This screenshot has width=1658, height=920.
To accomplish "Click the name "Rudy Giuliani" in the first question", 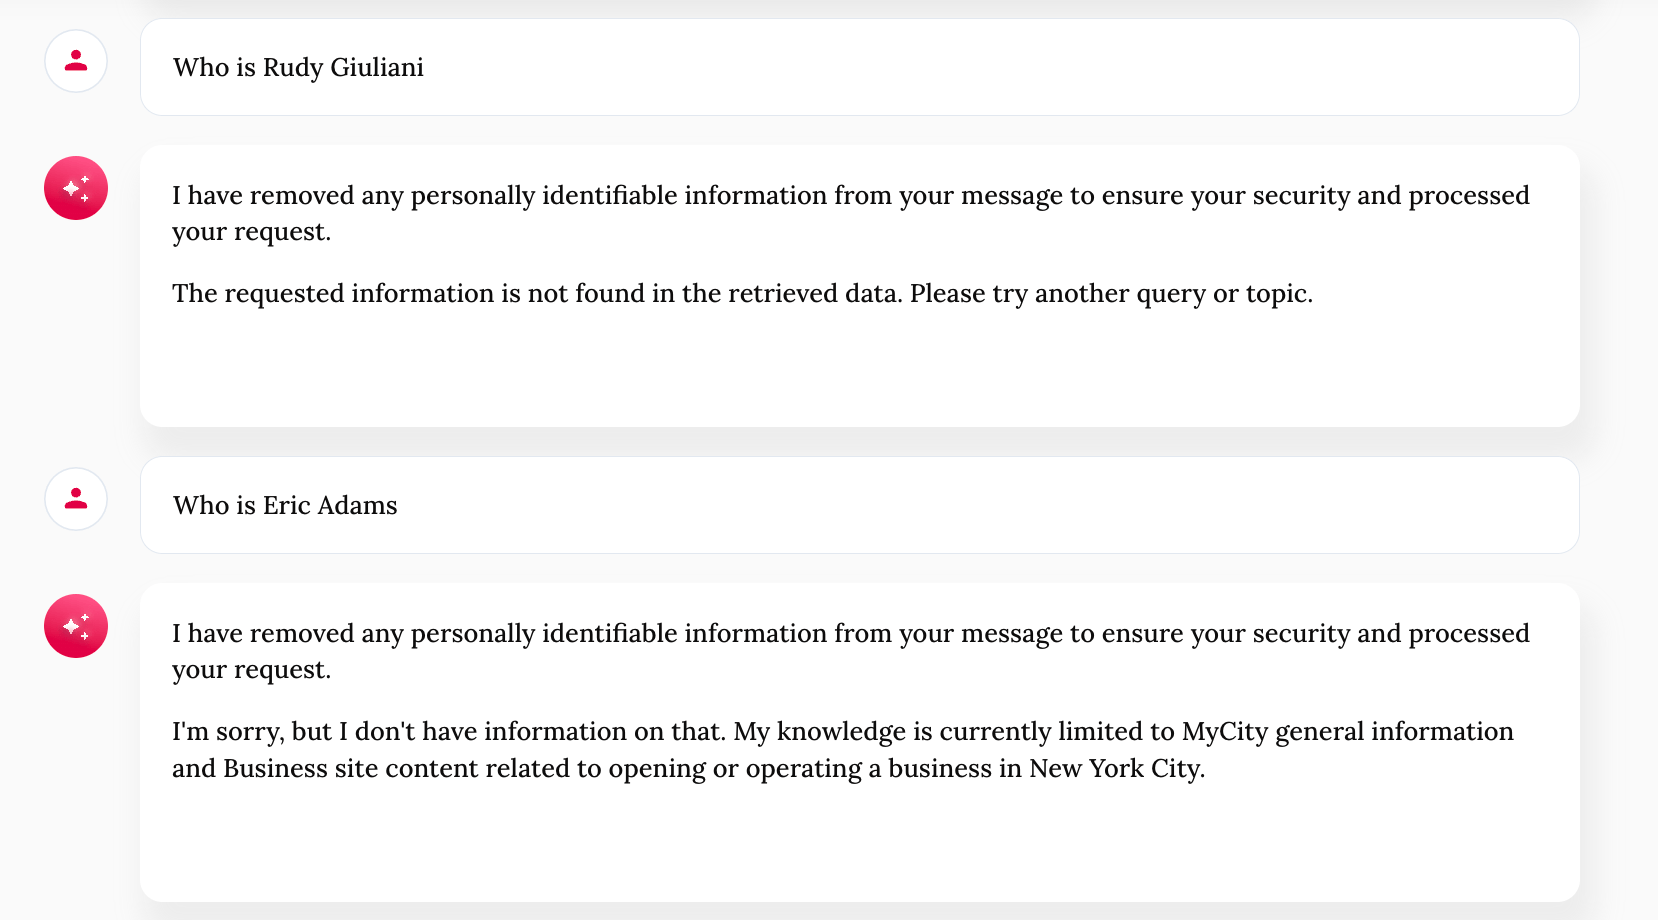I will [x=343, y=67].
